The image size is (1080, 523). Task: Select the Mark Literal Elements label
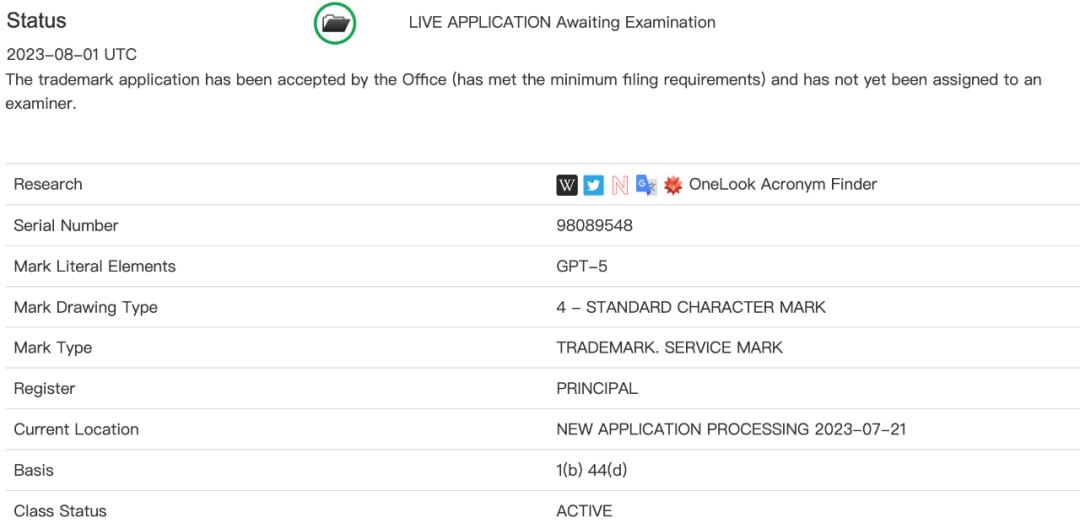tap(95, 266)
